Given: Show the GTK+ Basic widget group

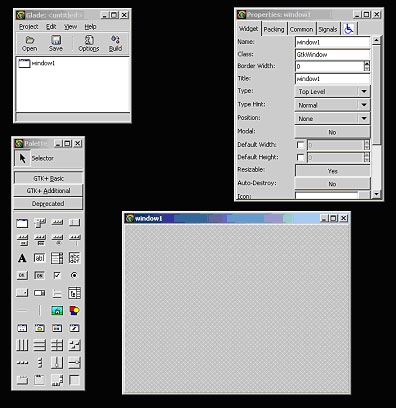Looking at the screenshot, I should click(x=48, y=178).
